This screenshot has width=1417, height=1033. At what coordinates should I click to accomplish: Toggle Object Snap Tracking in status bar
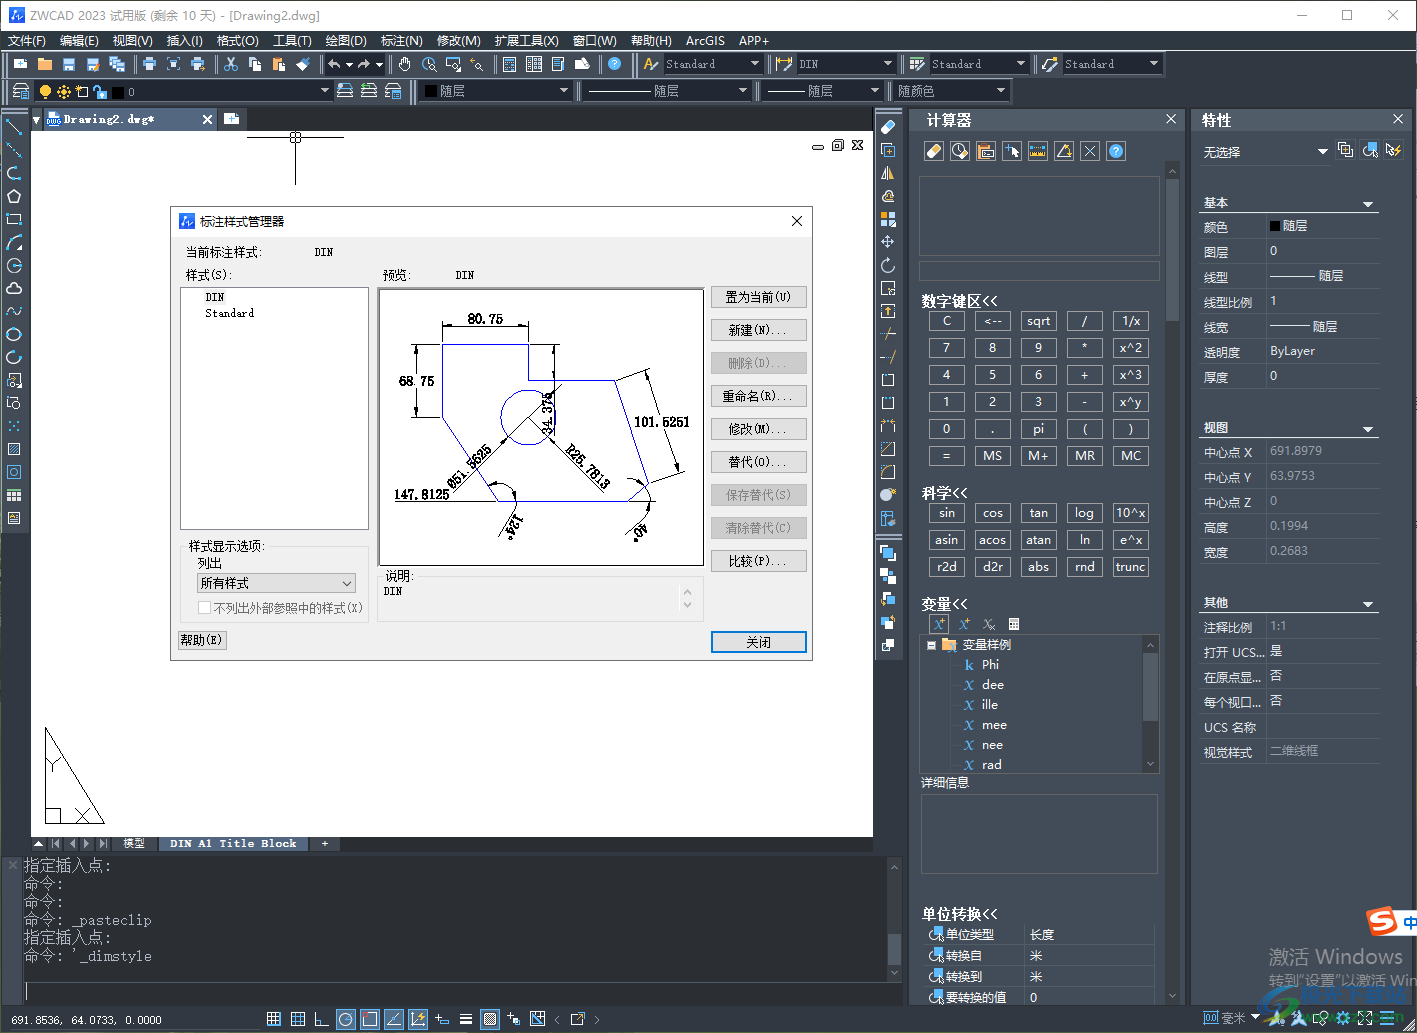[394, 1019]
